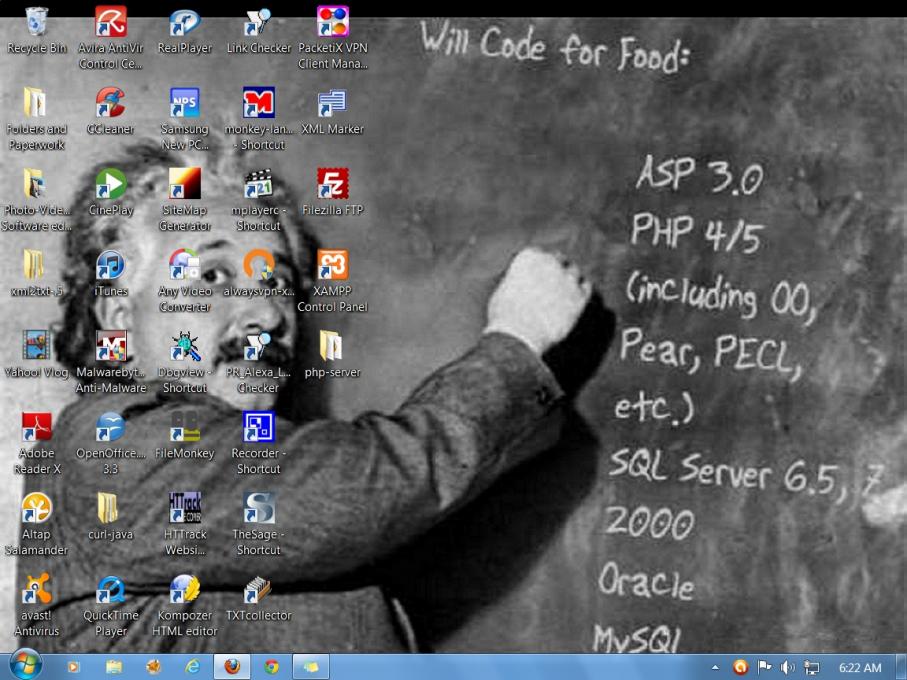The image size is (907, 680).
Task: Open the Recycle Bin desktop icon
Action: (x=36, y=22)
